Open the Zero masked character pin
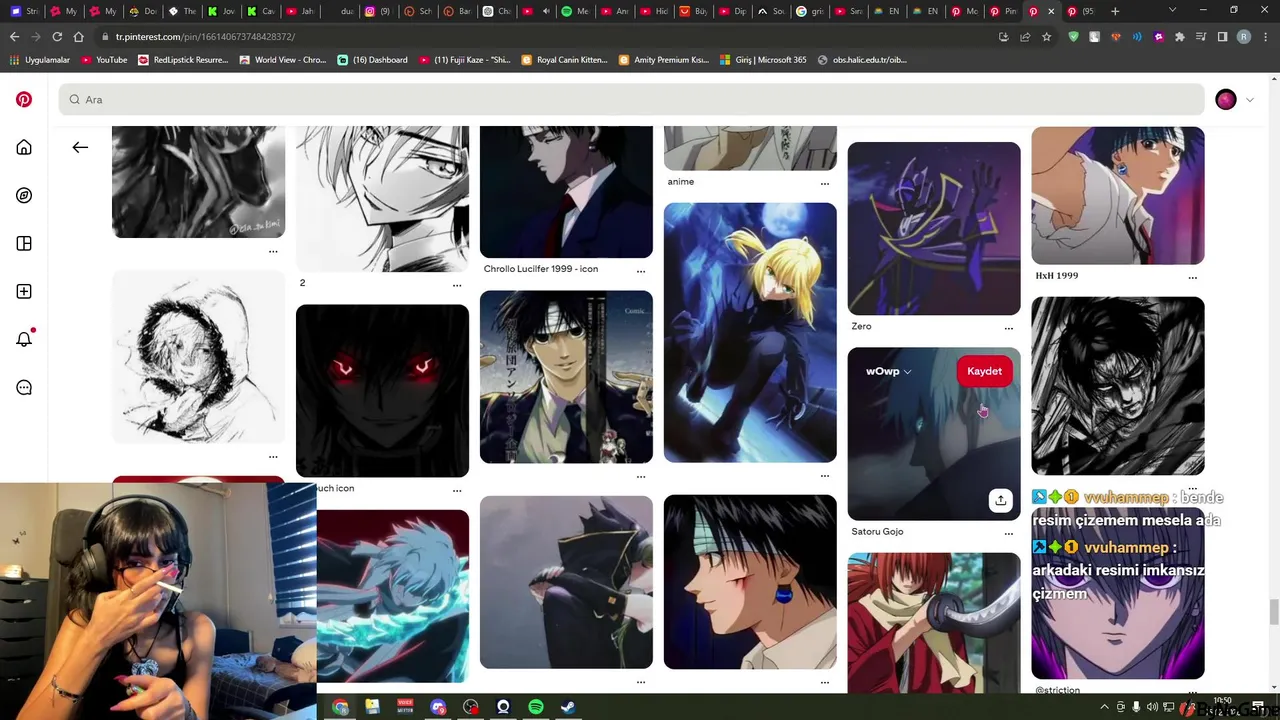The width and height of the screenshot is (1280, 720). [x=934, y=228]
